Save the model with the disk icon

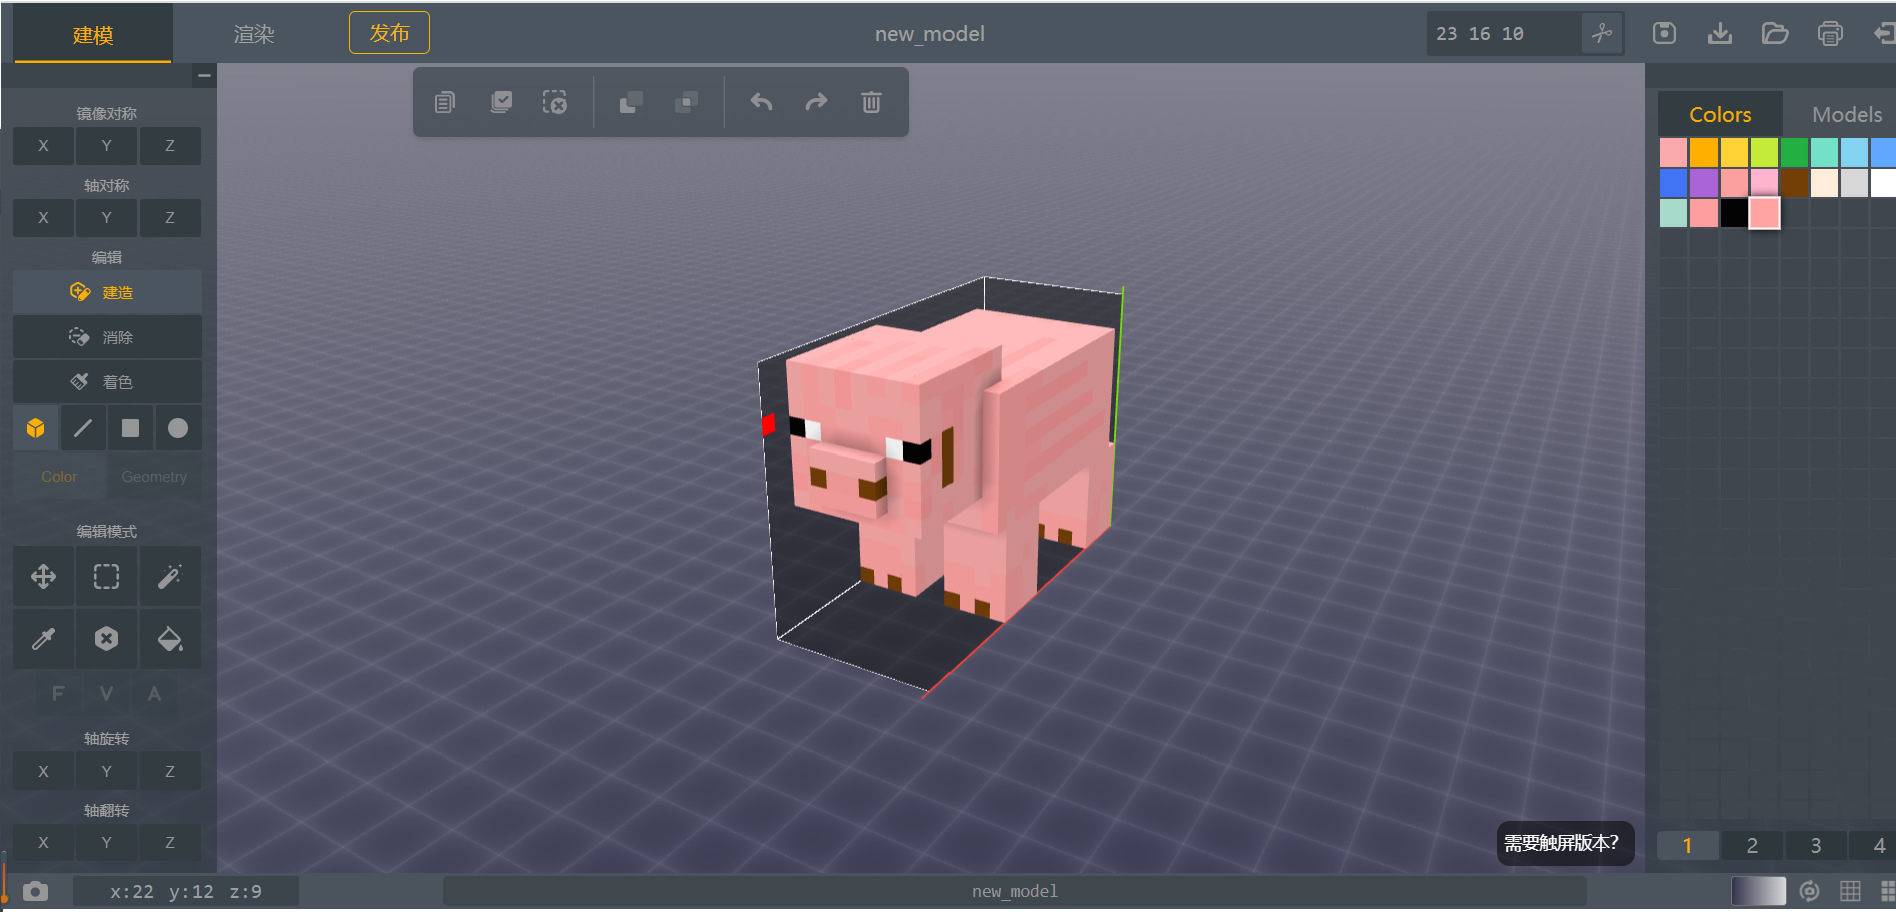click(x=1664, y=33)
